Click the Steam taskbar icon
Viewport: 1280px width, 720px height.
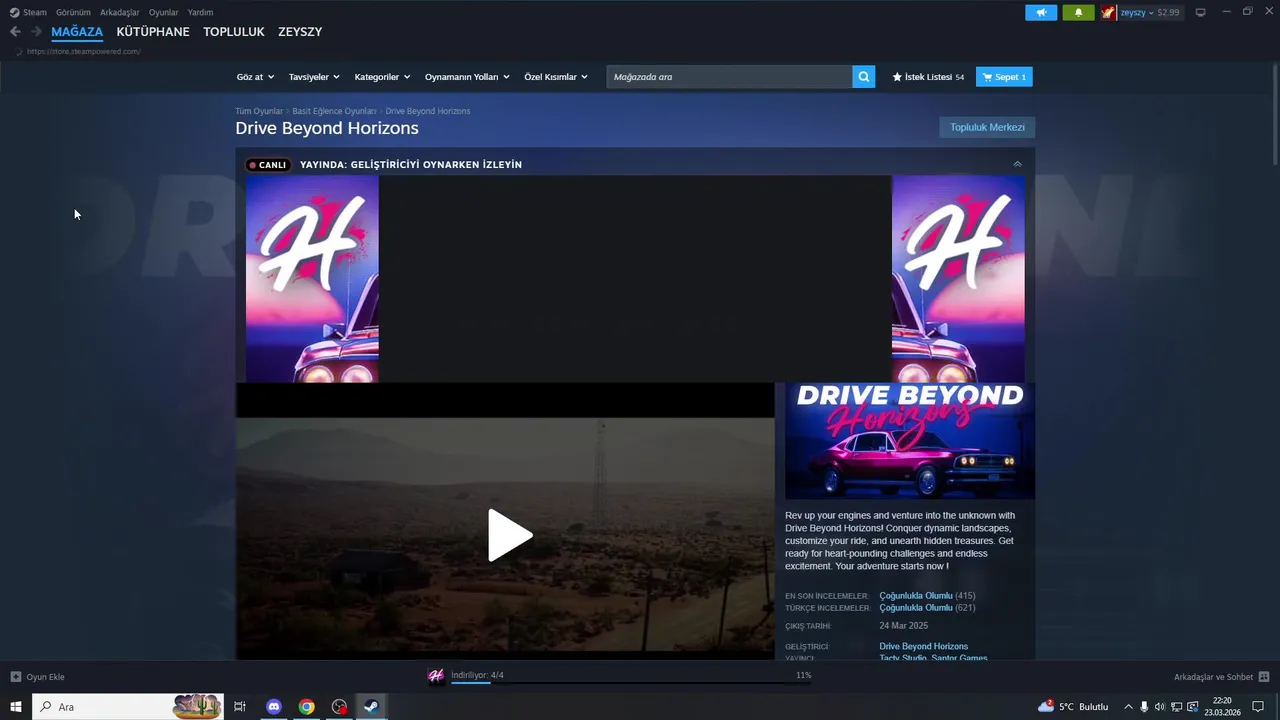click(371, 707)
